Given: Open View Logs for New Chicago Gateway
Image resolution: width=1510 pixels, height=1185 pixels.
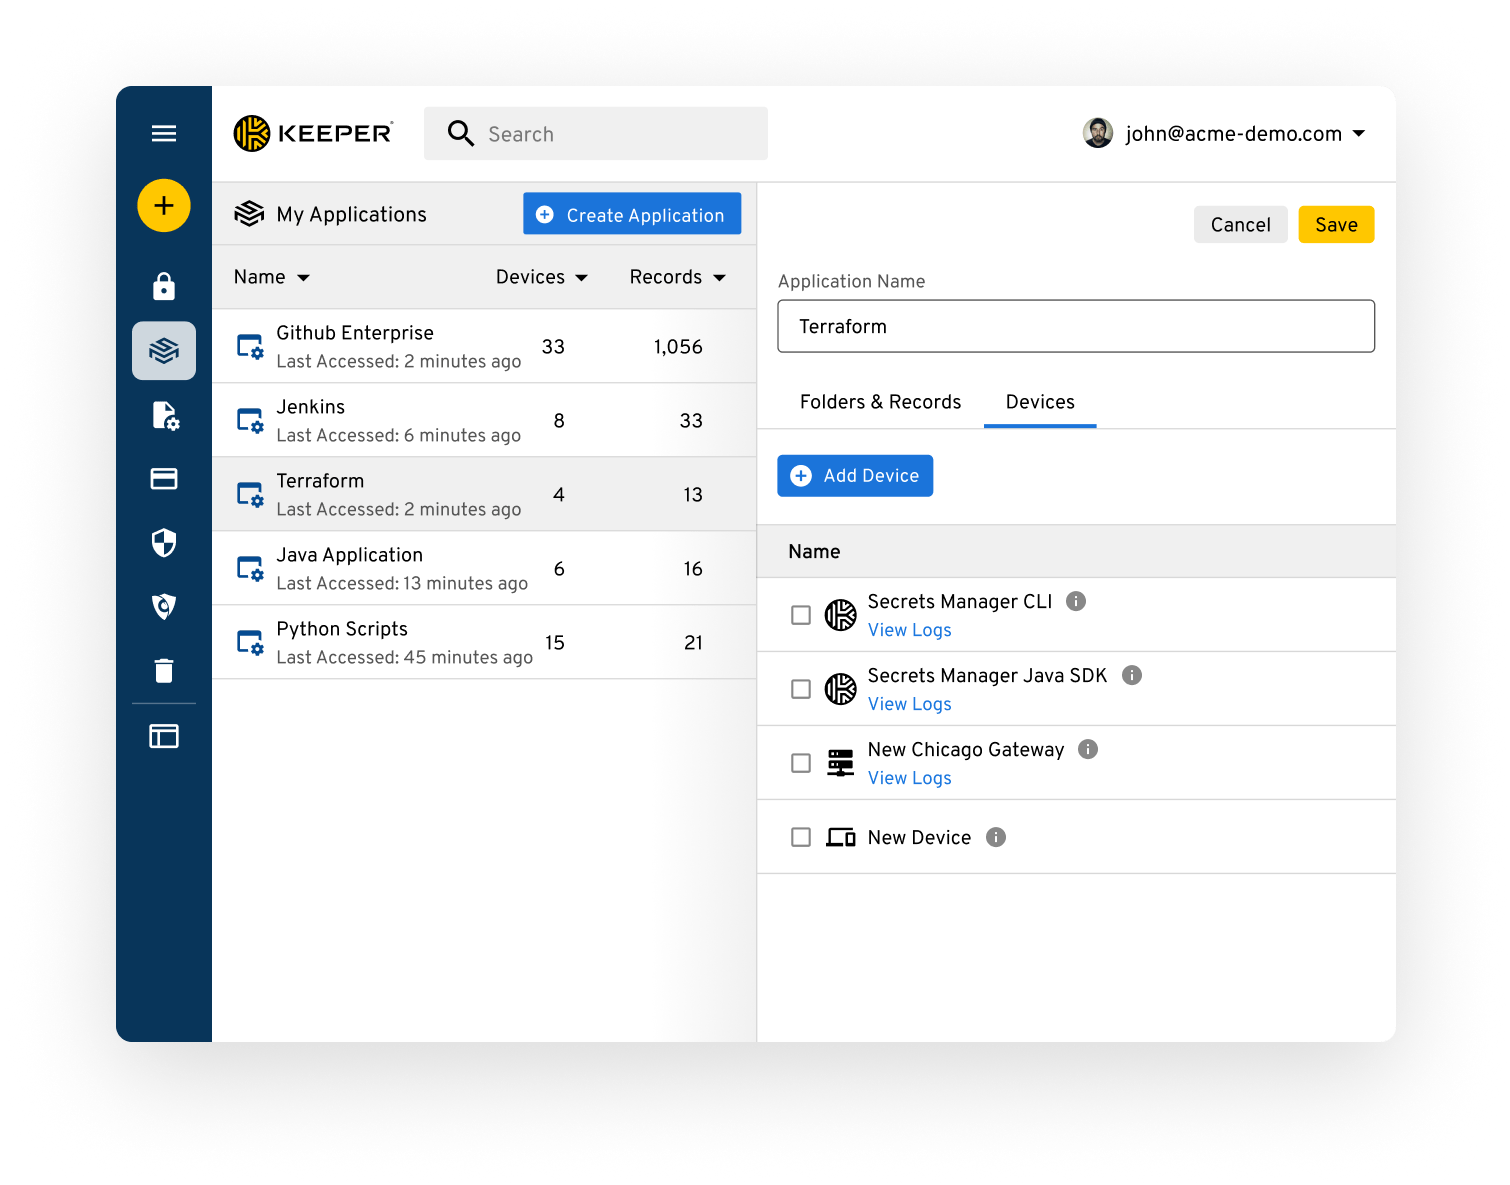Looking at the screenshot, I should click(910, 778).
